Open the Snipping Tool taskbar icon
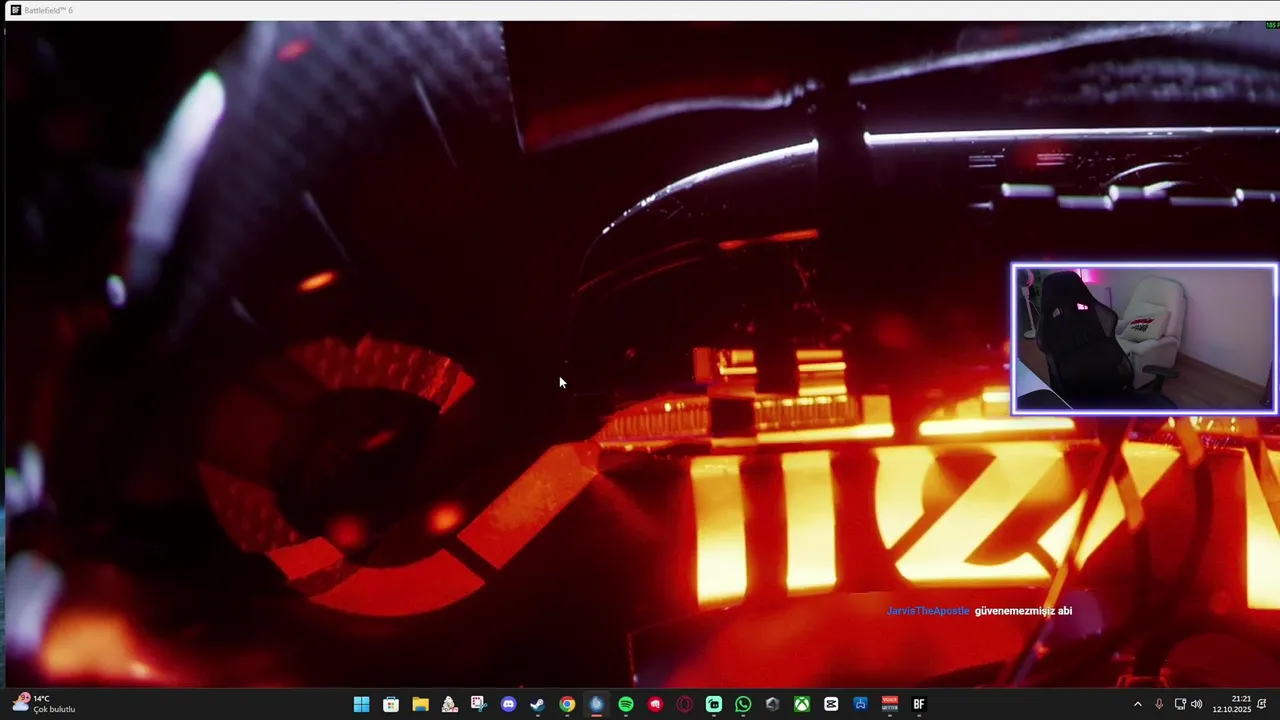 (479, 704)
